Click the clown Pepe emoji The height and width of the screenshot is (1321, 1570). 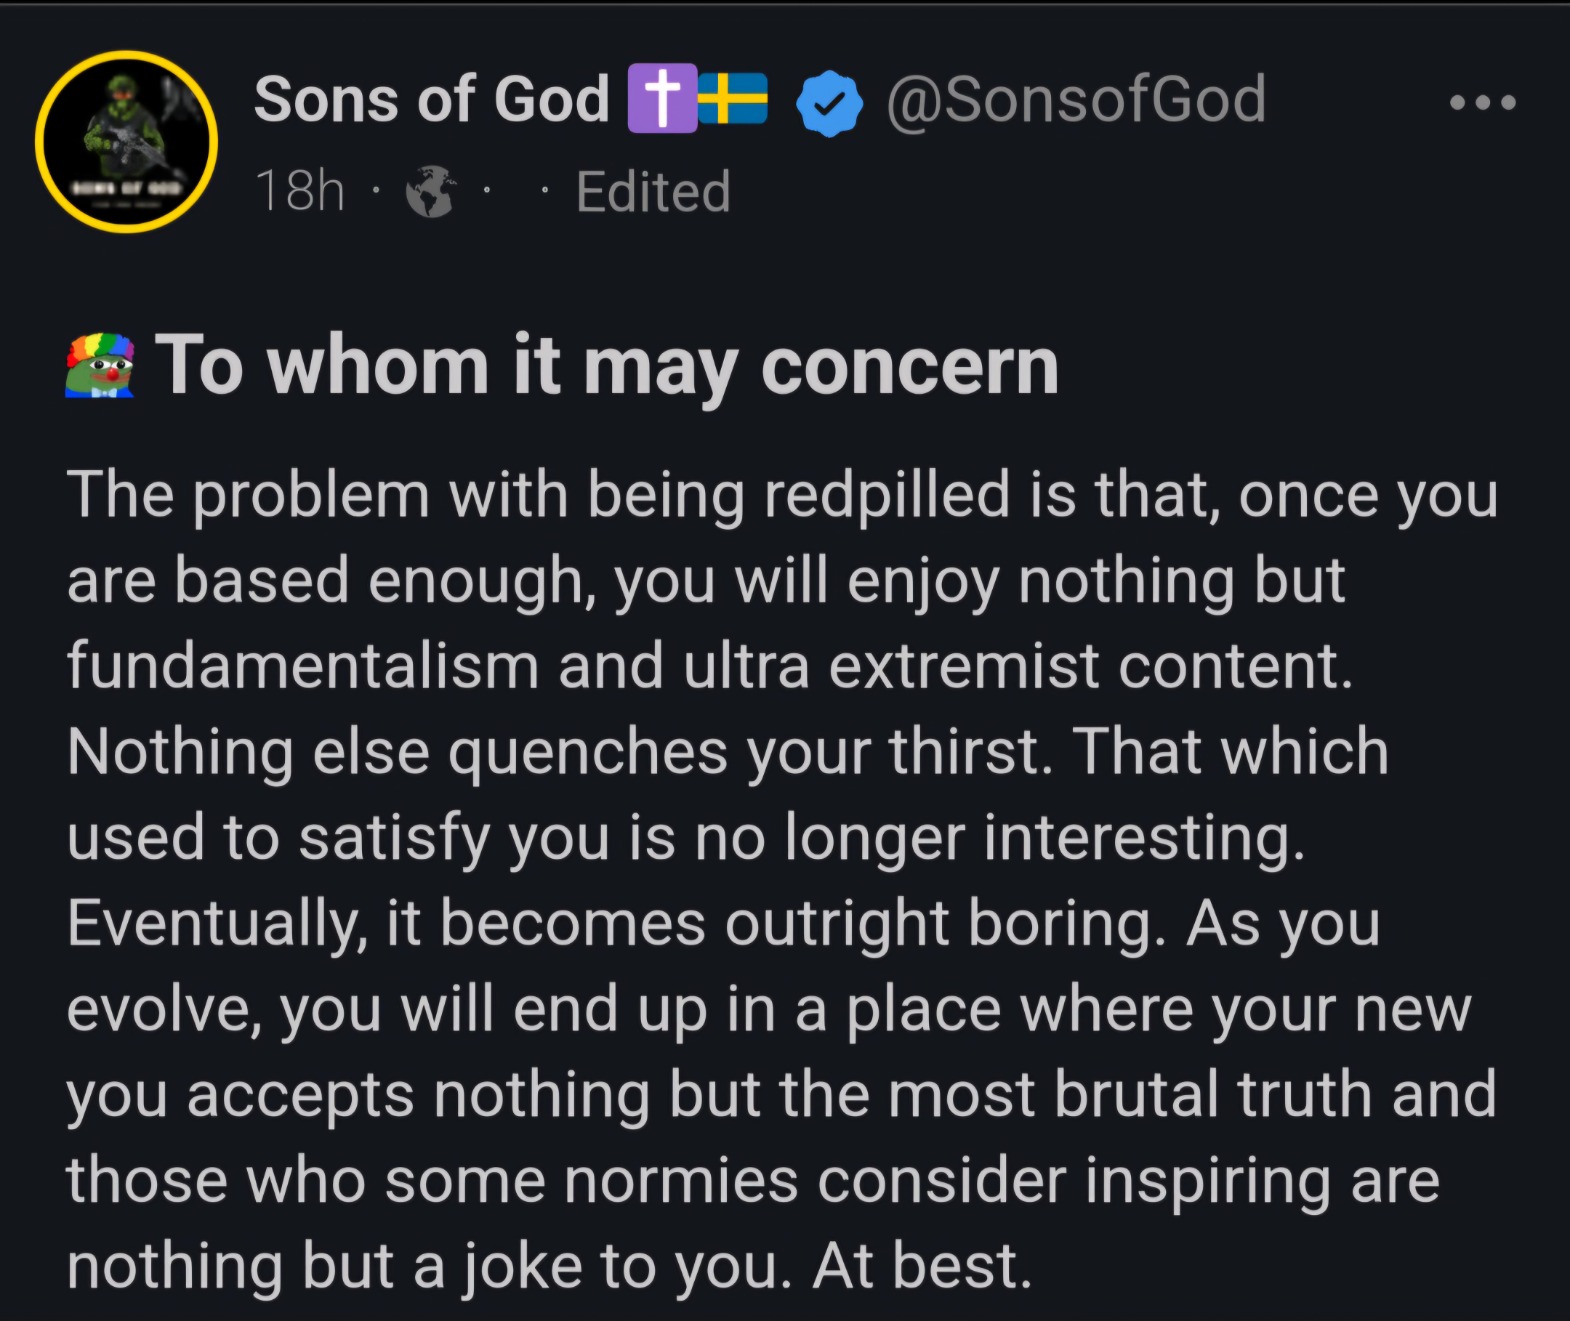point(100,366)
